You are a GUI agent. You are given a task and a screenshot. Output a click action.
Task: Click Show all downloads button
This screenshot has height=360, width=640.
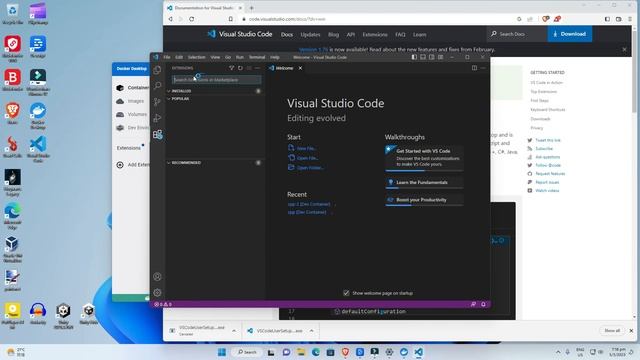coord(612,331)
